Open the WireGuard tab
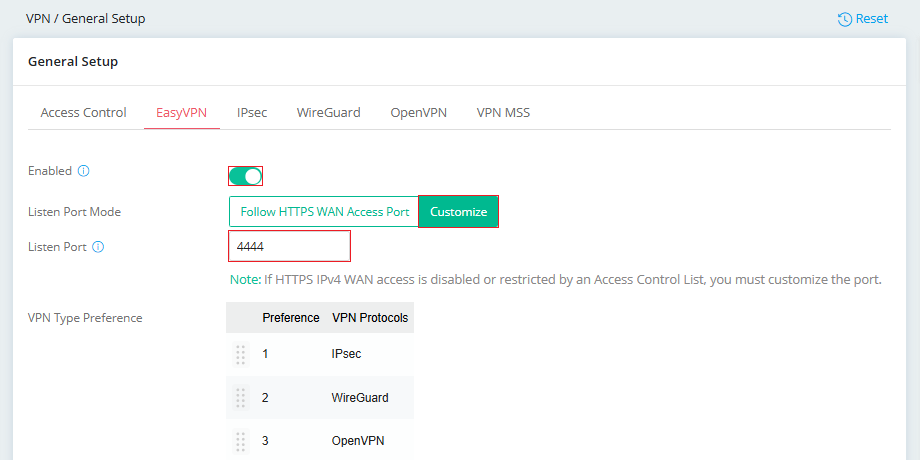 [x=329, y=113]
